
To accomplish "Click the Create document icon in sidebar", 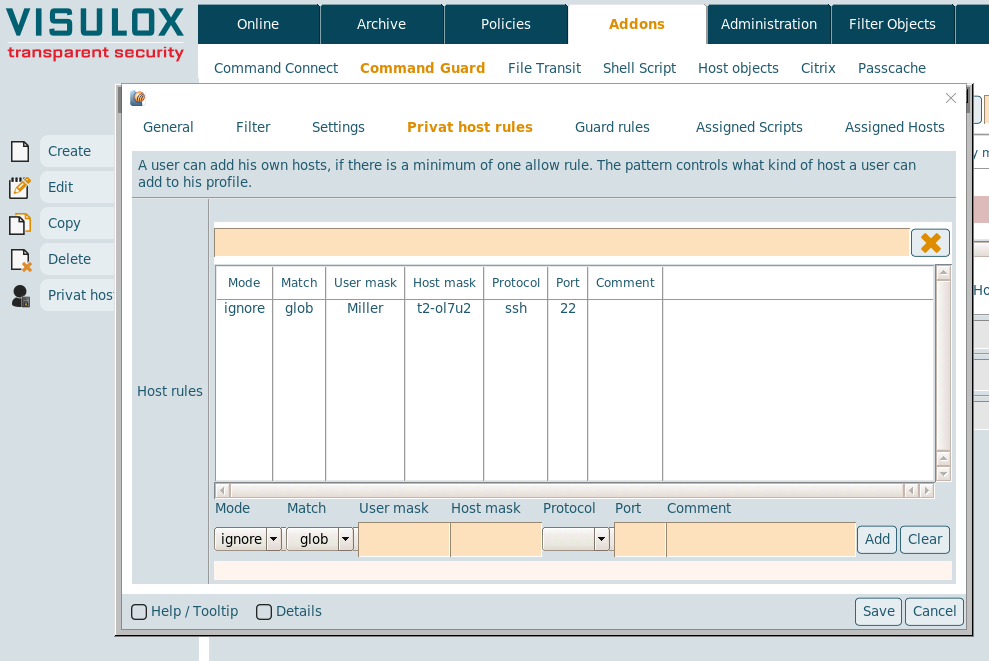I will point(20,152).
